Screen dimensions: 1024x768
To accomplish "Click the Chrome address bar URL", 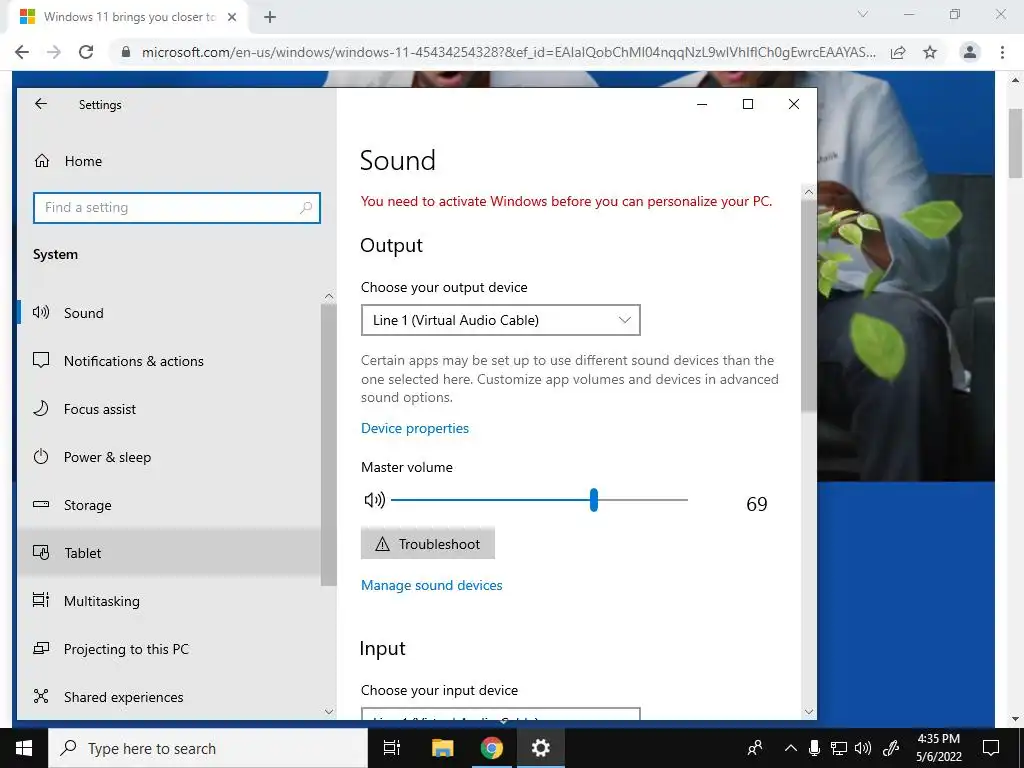I will point(509,52).
